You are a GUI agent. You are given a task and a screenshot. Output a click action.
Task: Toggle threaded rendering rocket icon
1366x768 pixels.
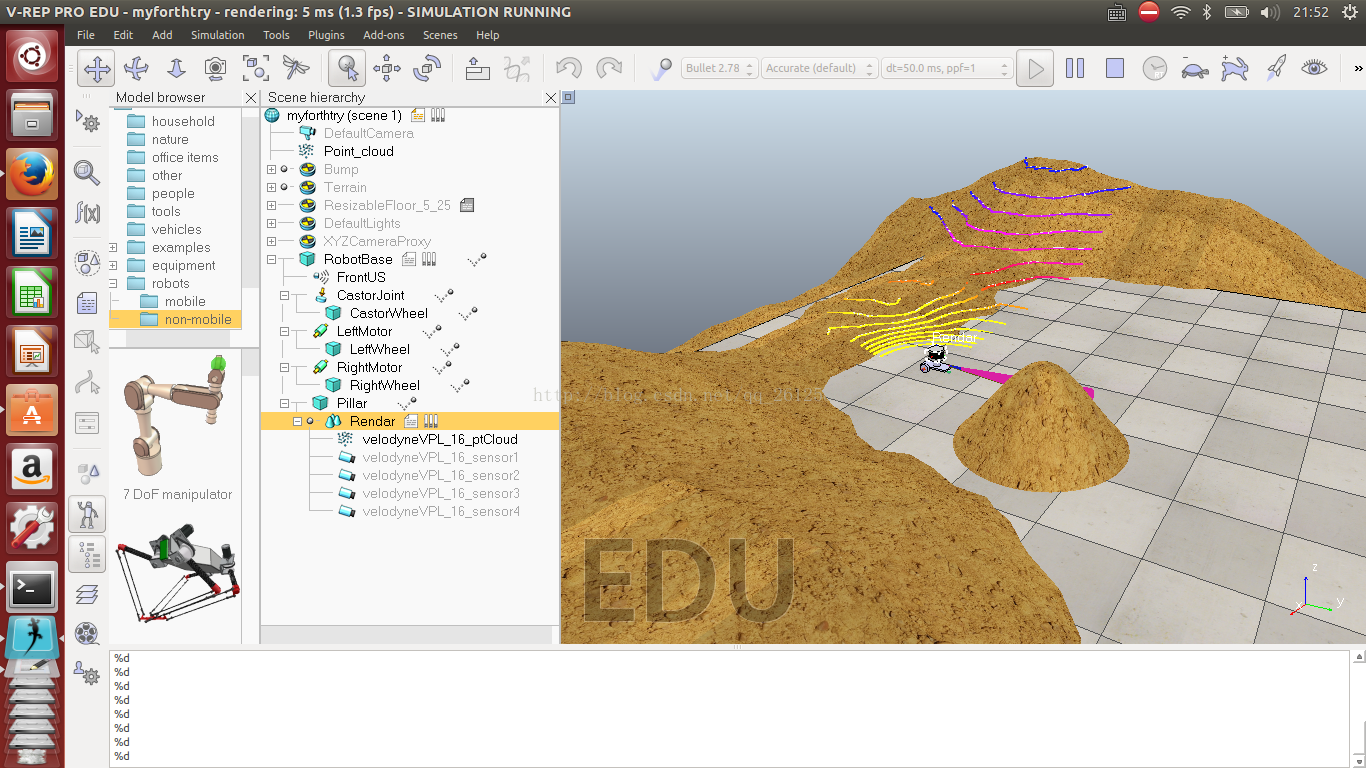(x=1275, y=68)
